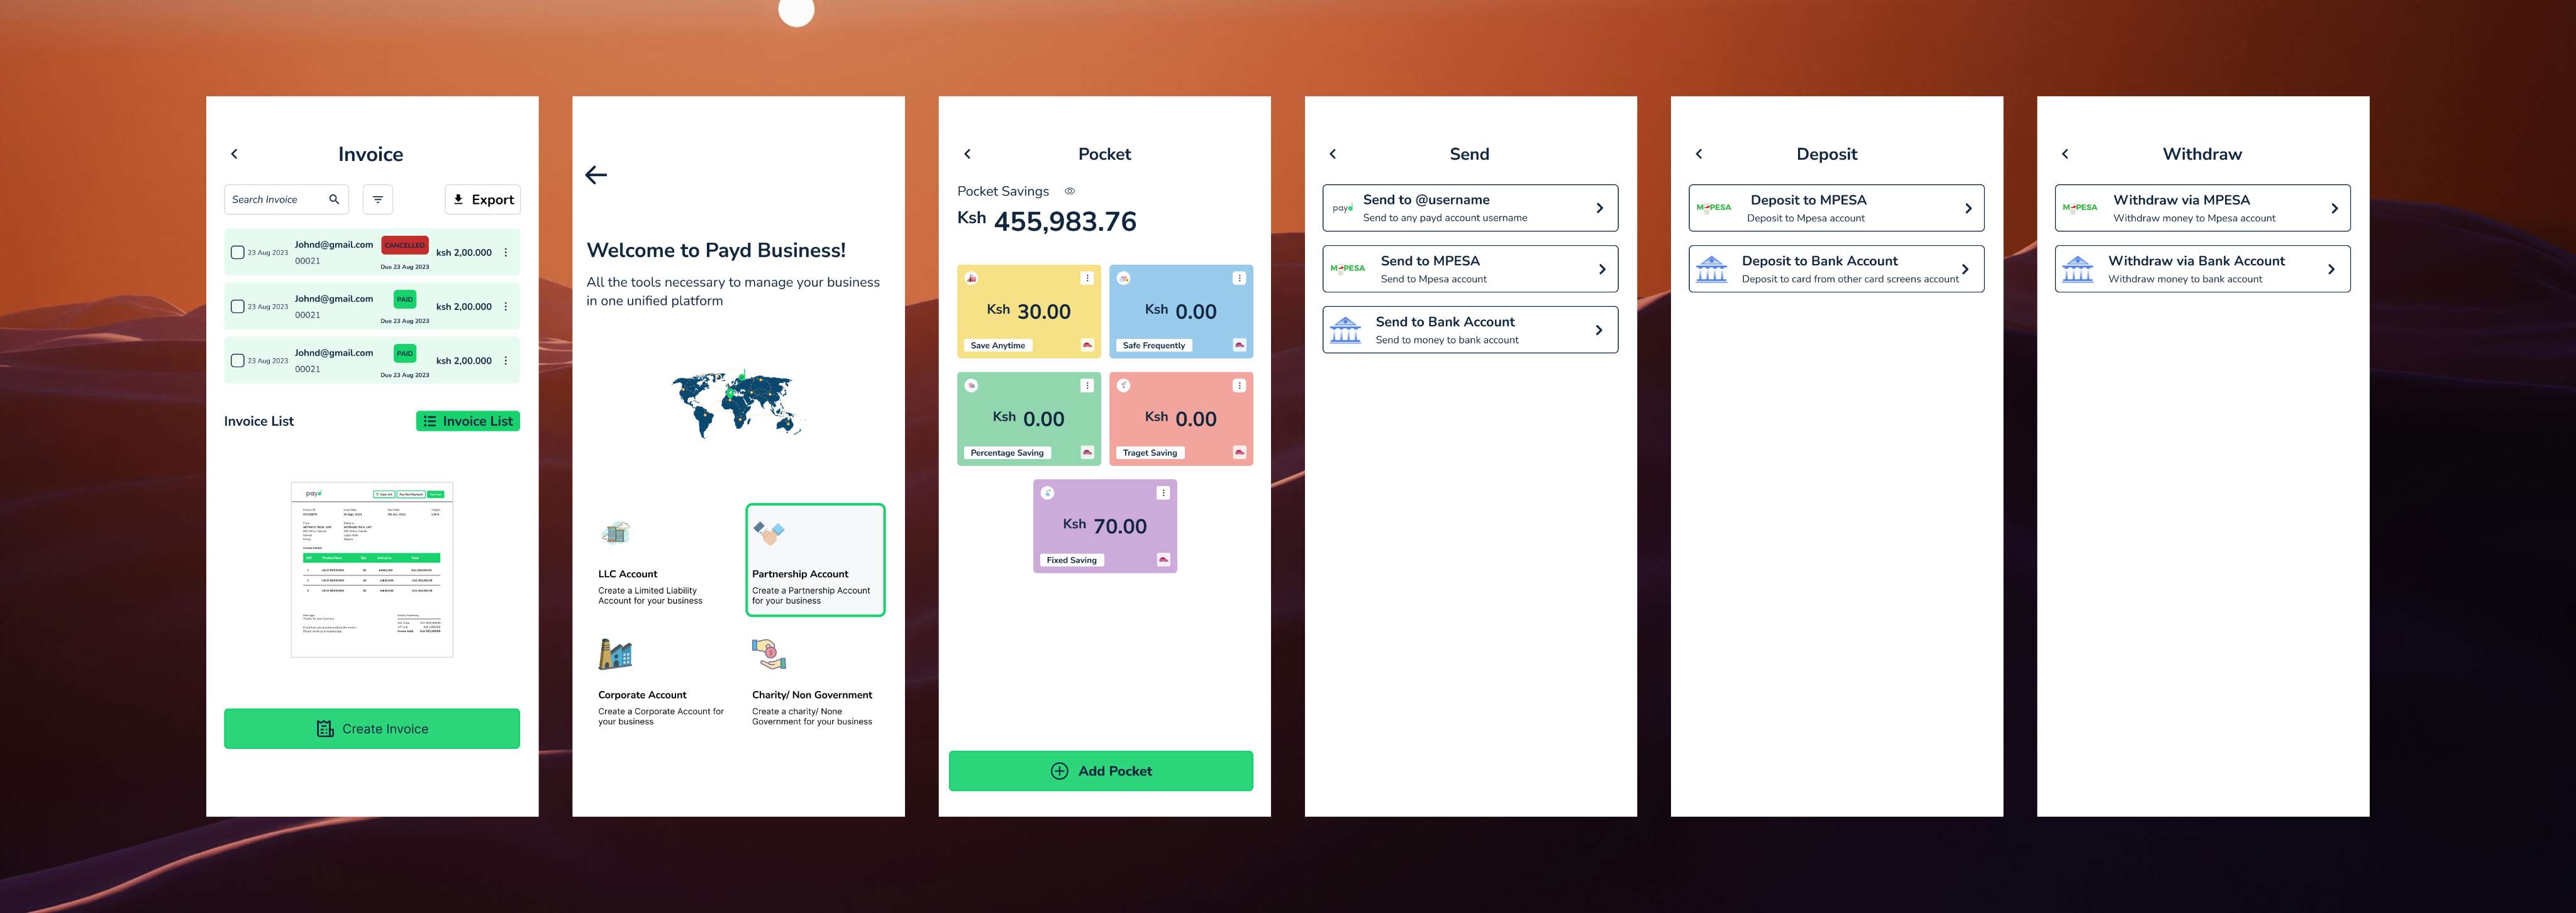Click the Add Pocket button

coord(1100,771)
